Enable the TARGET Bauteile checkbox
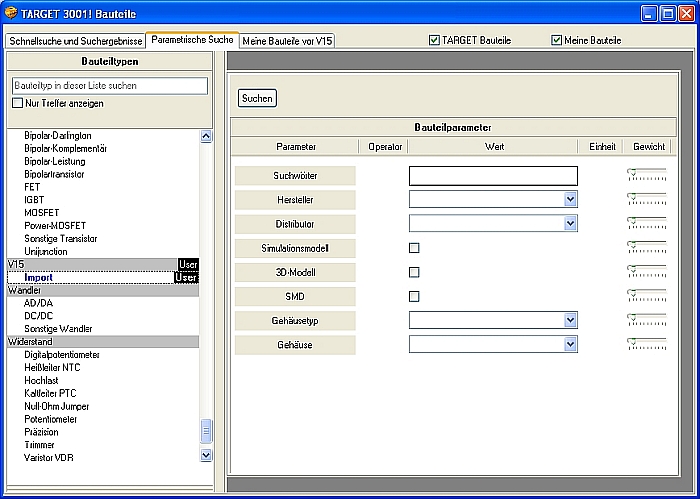This screenshot has height=499, width=700. 434,40
